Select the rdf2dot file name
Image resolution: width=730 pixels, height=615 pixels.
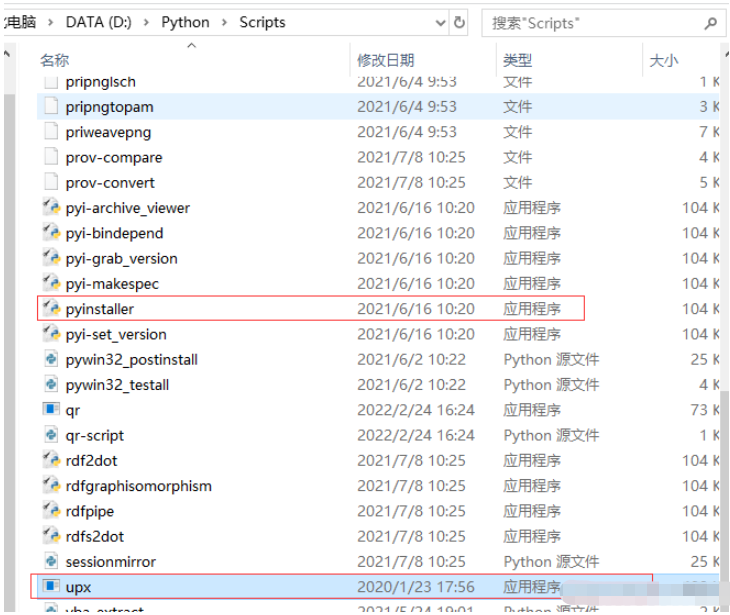click(x=91, y=460)
